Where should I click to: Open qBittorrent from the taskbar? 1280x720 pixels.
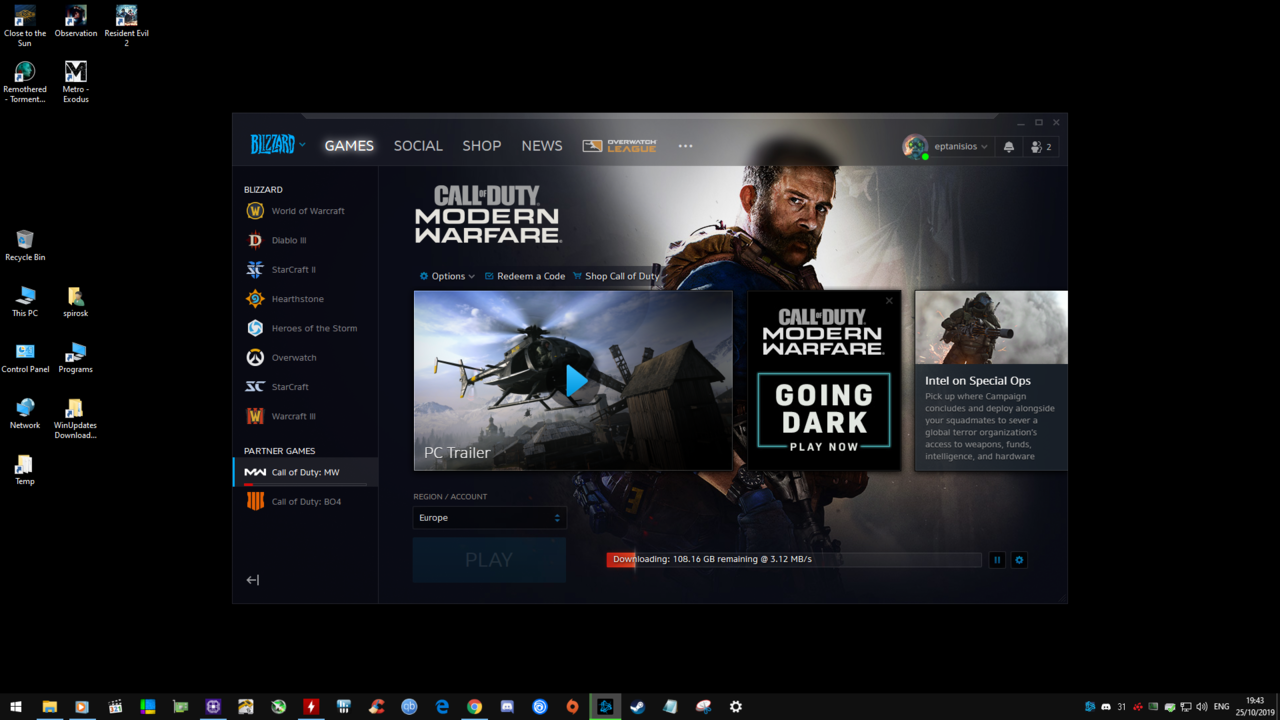coord(409,706)
